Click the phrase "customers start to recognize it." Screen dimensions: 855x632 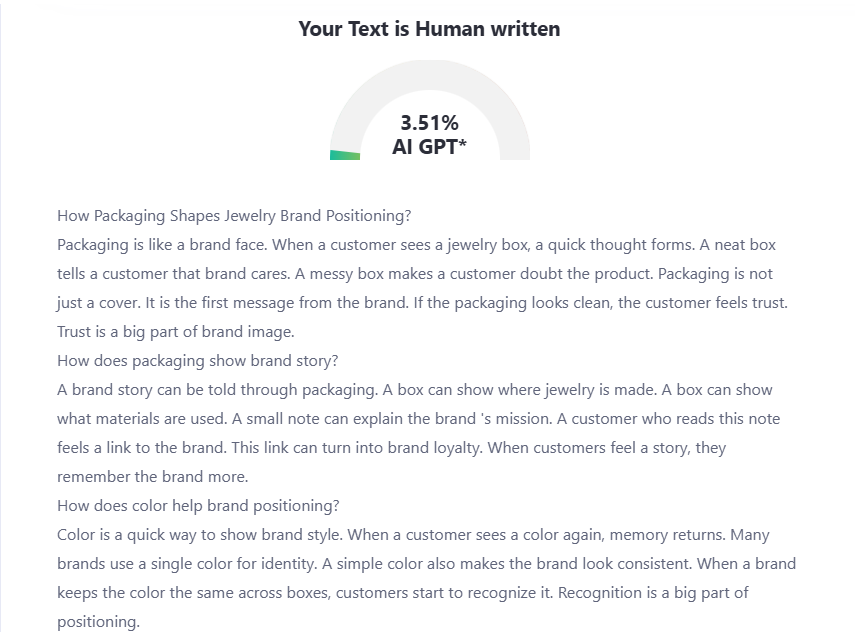pyautogui.click(x=444, y=593)
